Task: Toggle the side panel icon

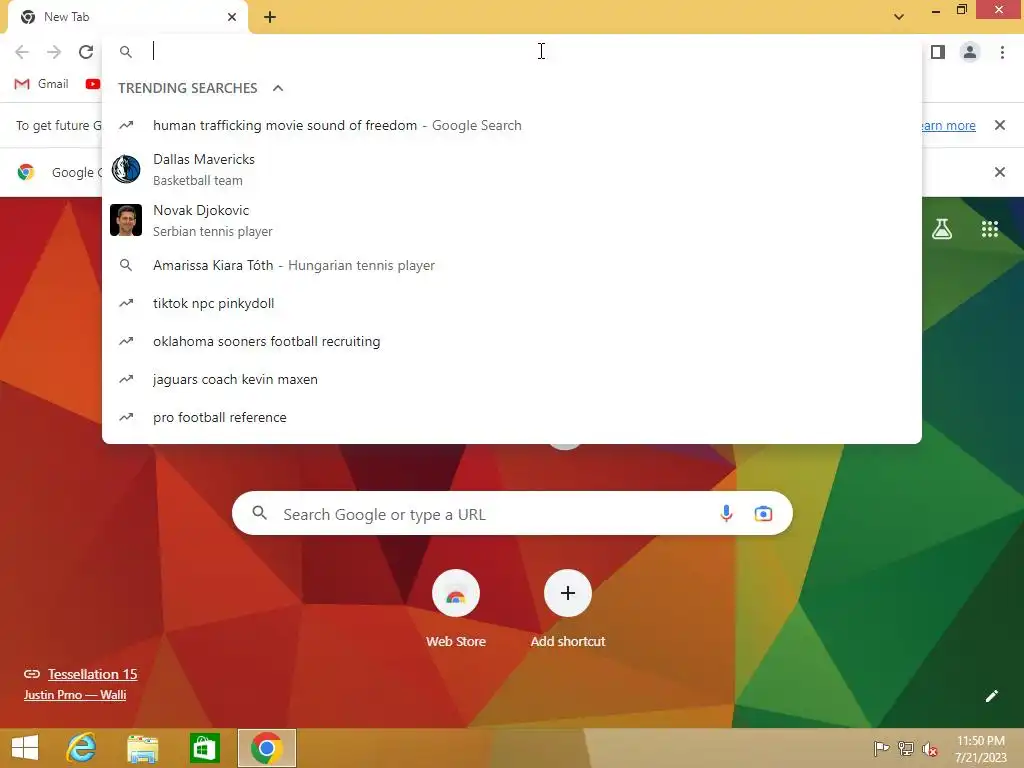Action: point(938,52)
